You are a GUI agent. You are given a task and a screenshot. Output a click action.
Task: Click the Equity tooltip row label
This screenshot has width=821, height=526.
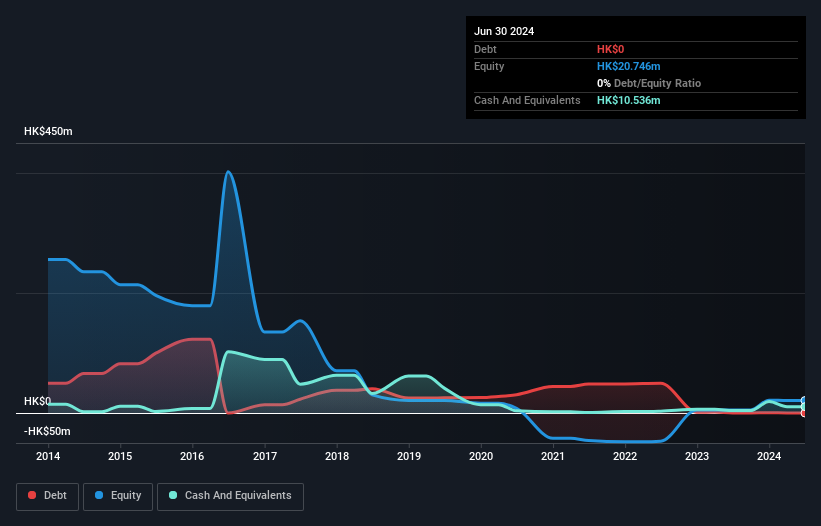click(x=489, y=66)
